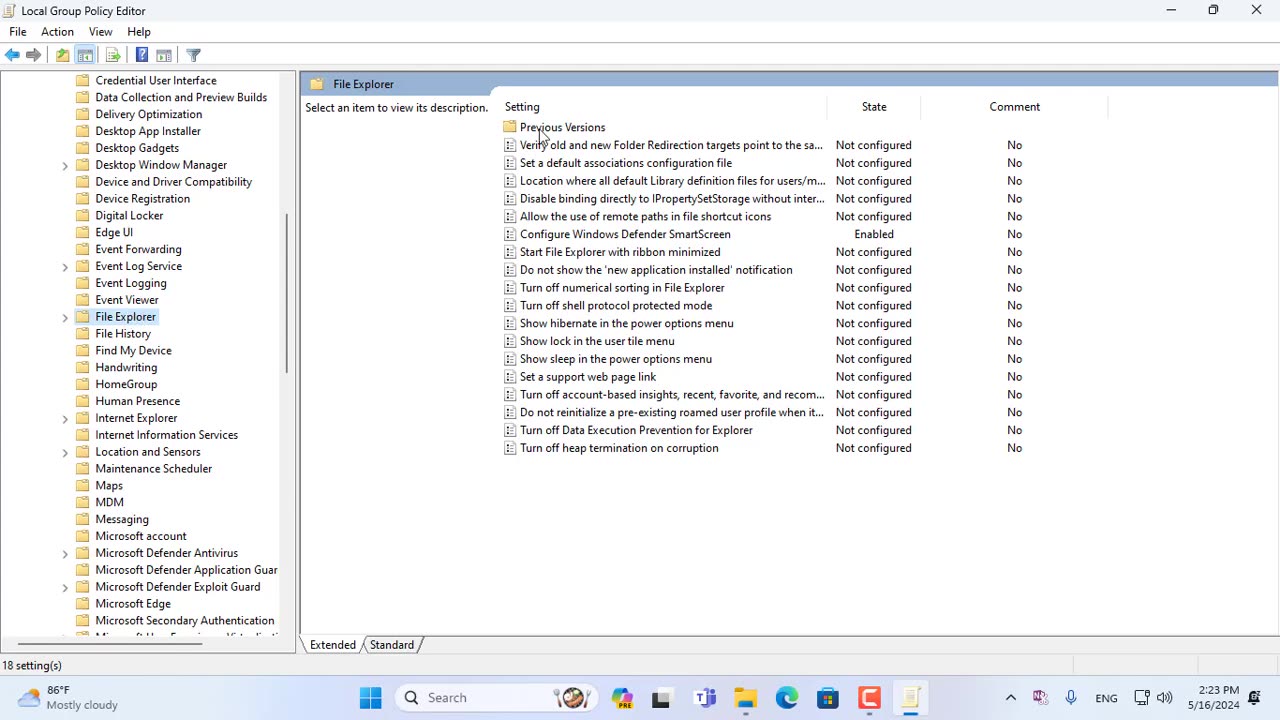Image resolution: width=1280 pixels, height=720 pixels.
Task: Click the folder icon next to Edge UI
Action: click(x=83, y=233)
